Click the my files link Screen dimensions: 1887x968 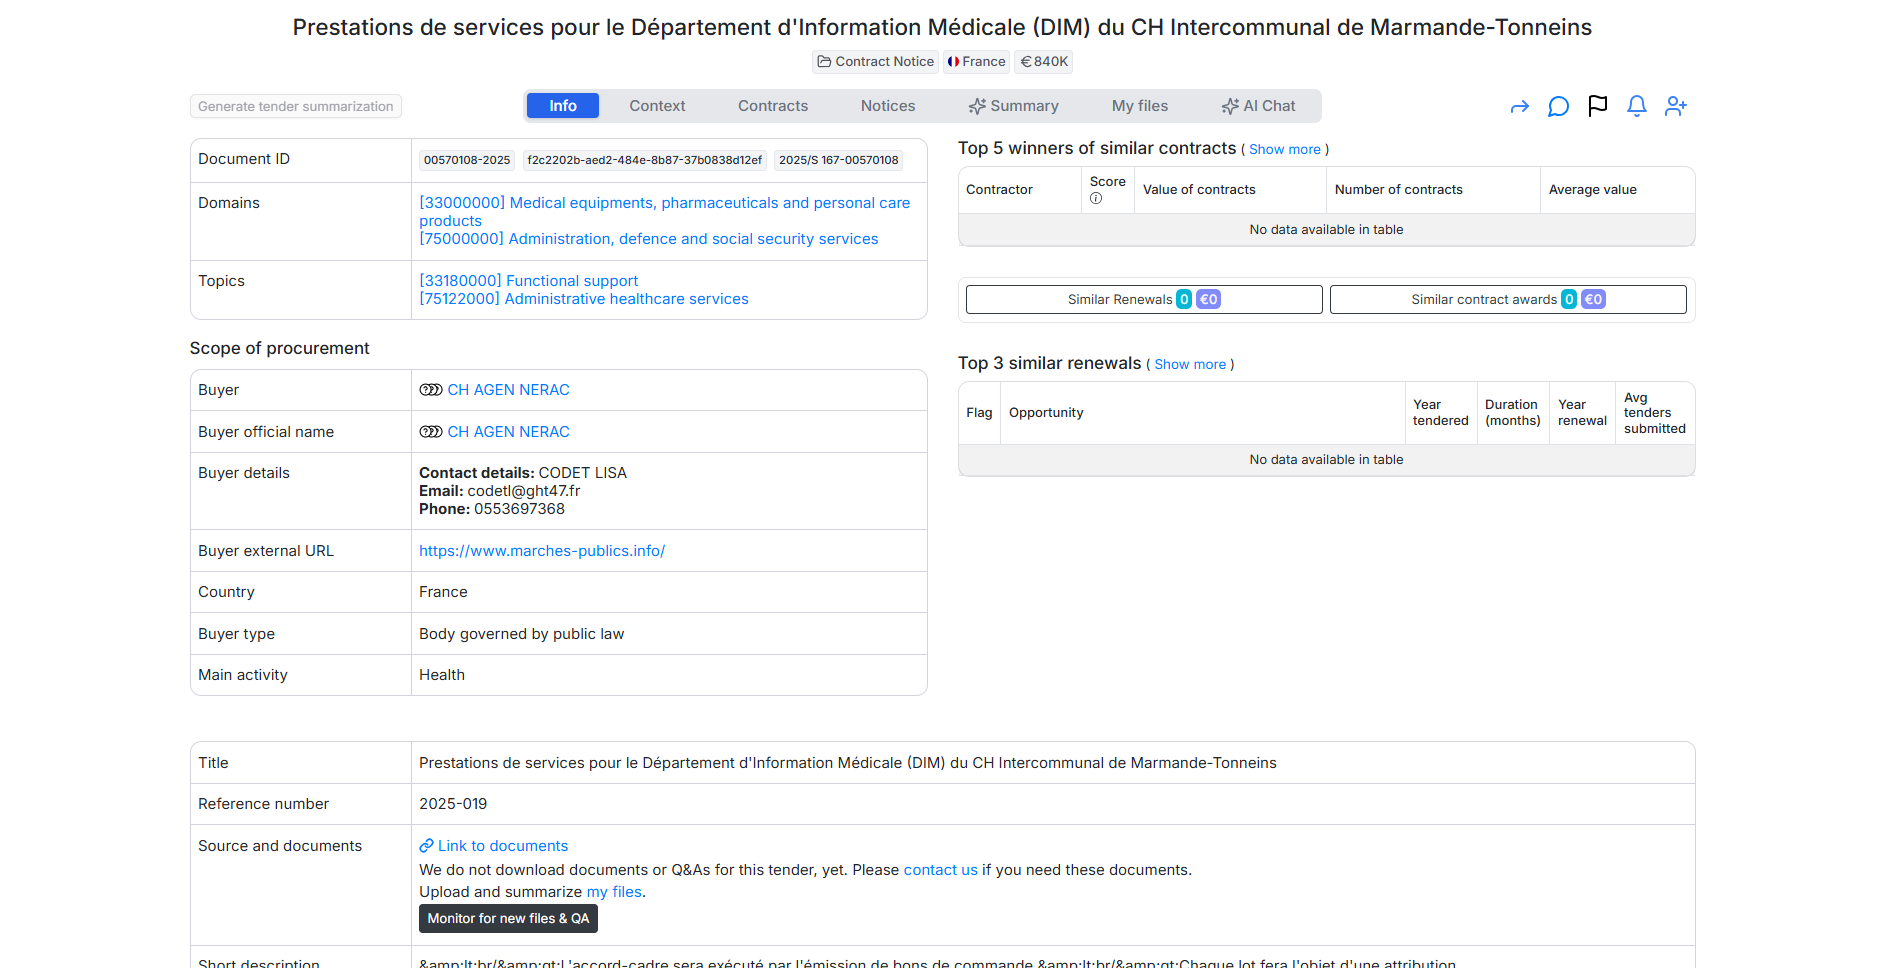click(x=614, y=892)
